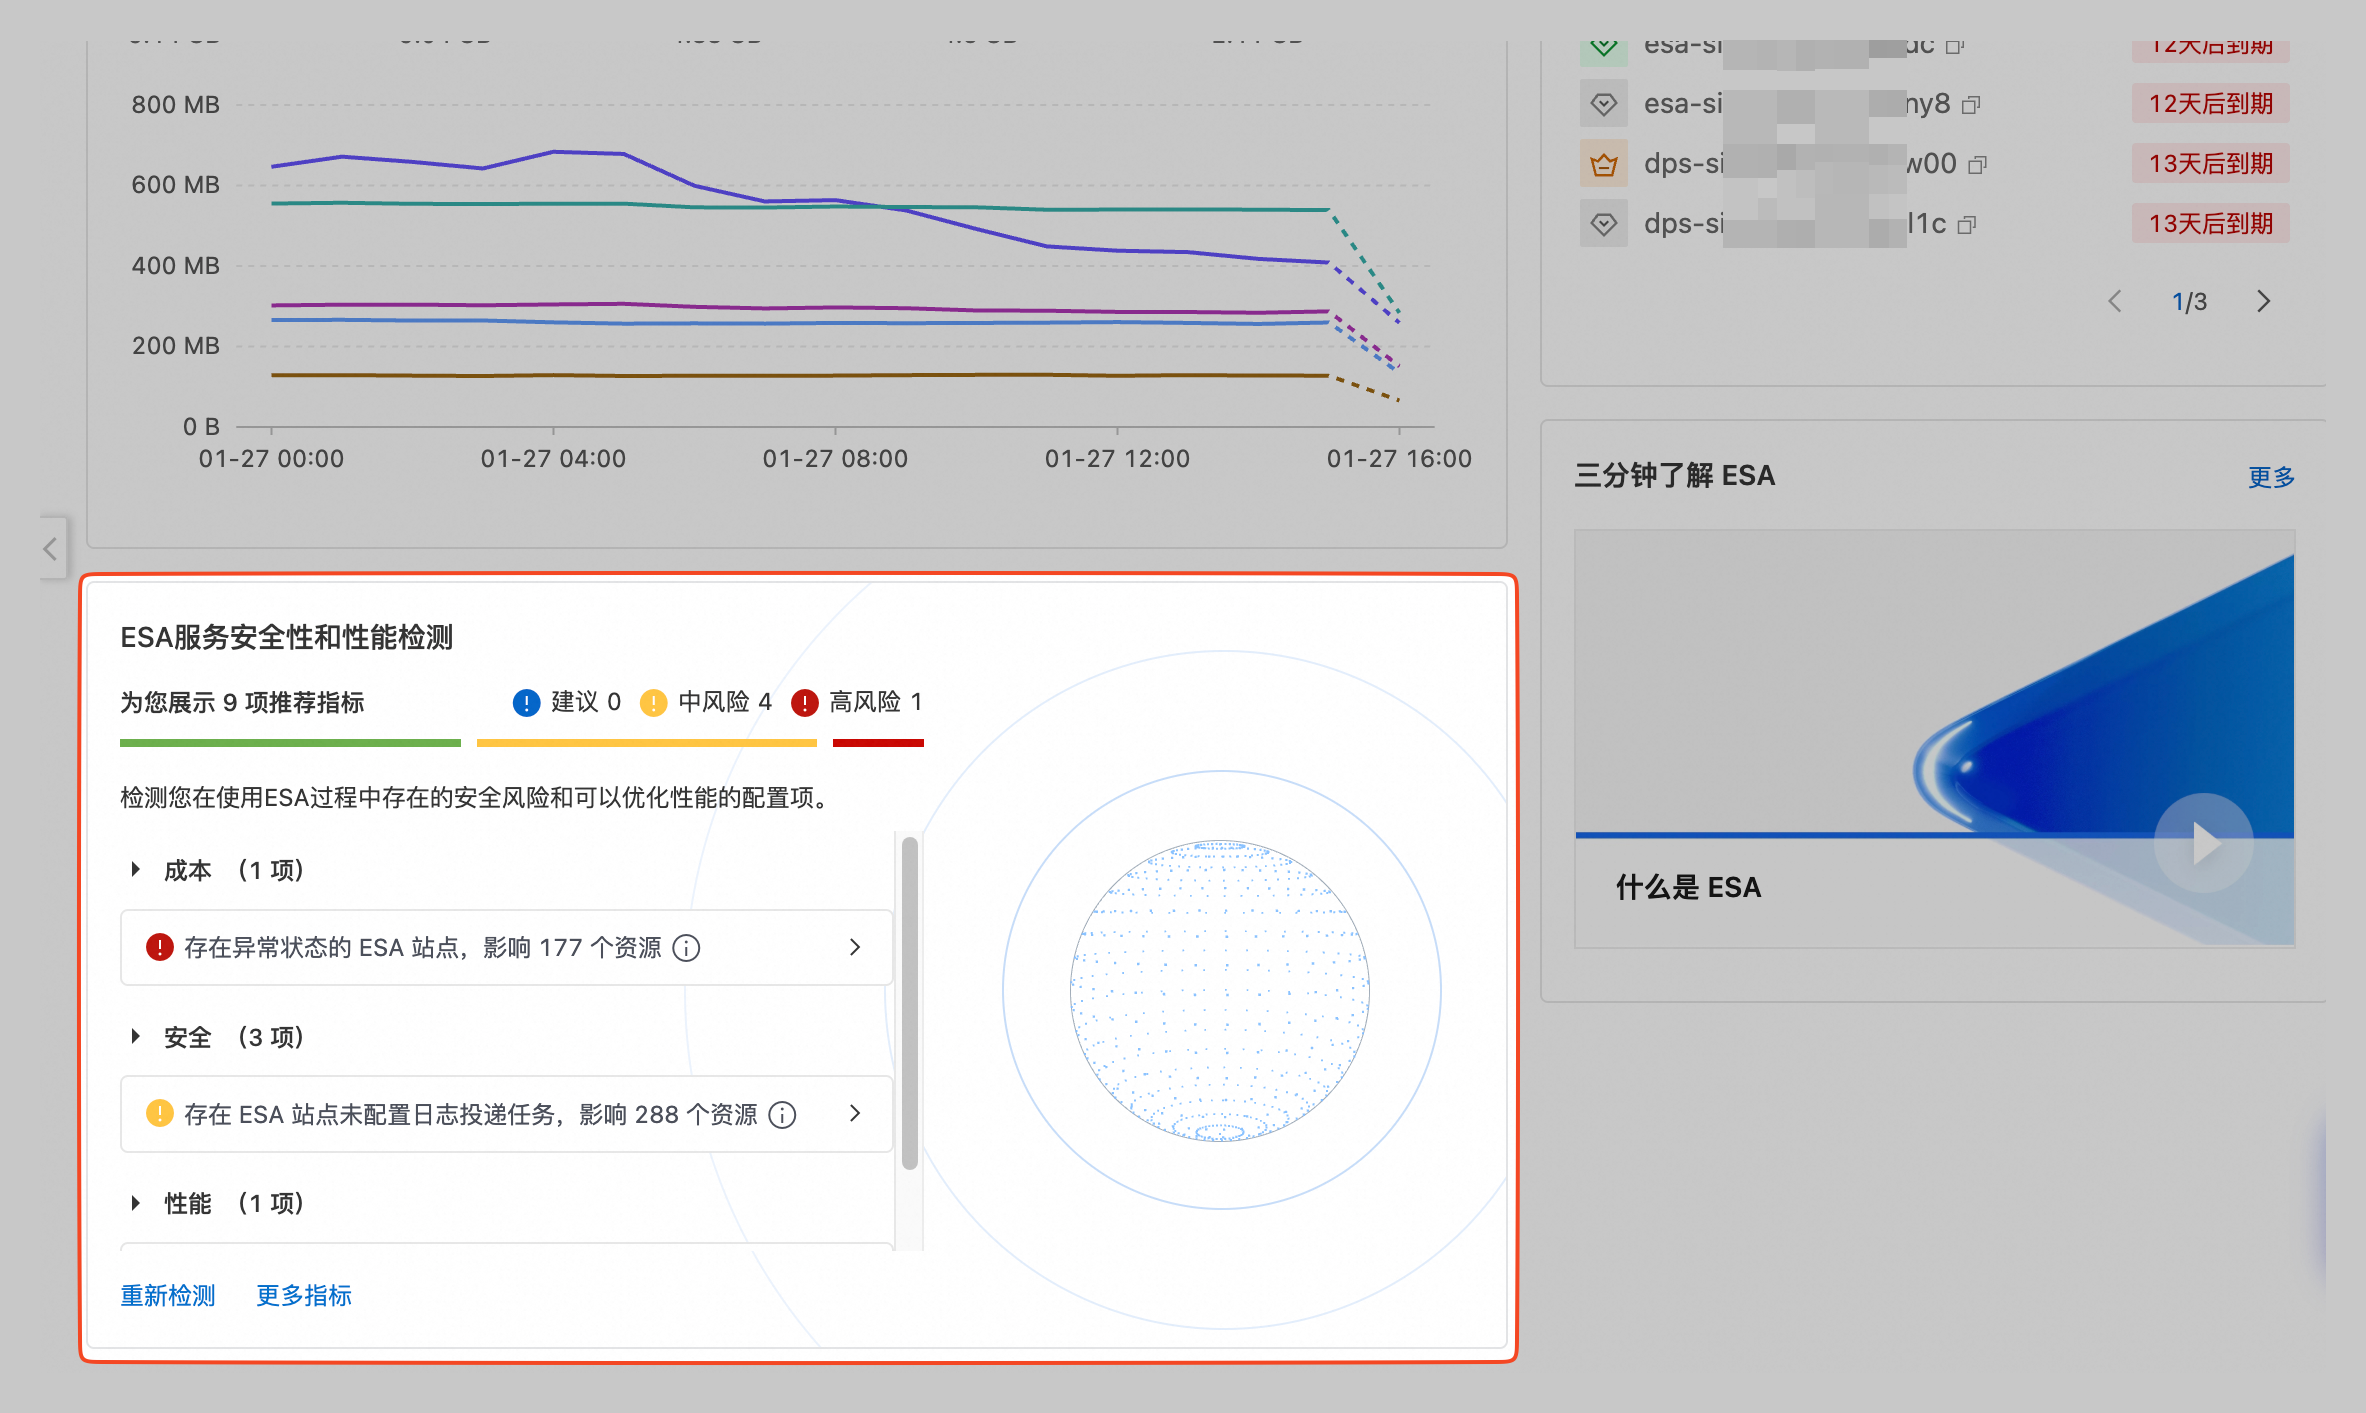Image resolution: width=2366 pixels, height=1413 pixels.
Task: Click info icon on abnormal ESA sites item
Action: coord(686,947)
